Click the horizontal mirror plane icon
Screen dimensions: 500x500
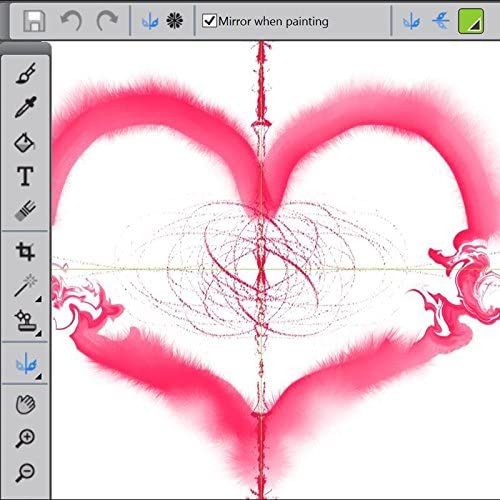coord(441,21)
